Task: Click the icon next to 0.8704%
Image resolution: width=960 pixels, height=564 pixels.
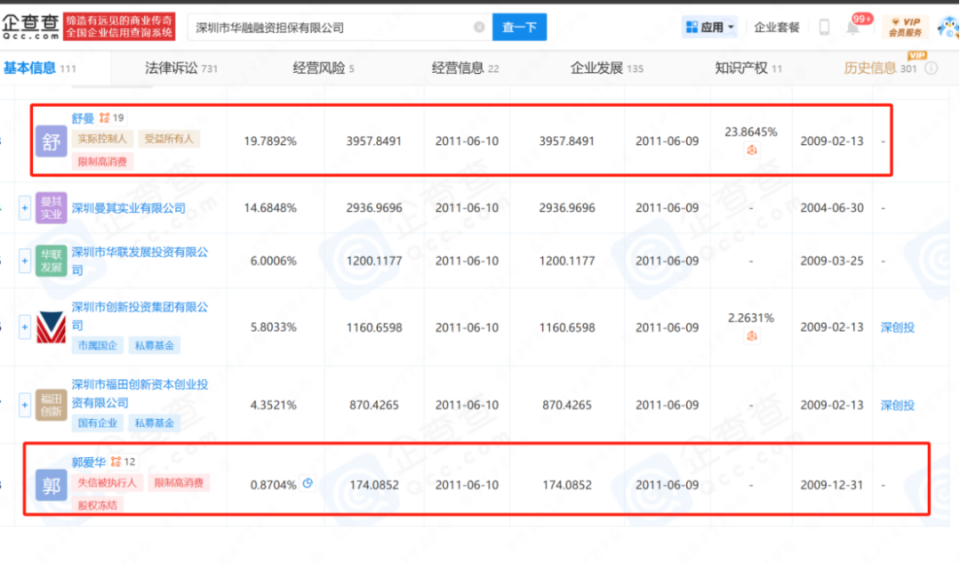Action: [x=307, y=483]
